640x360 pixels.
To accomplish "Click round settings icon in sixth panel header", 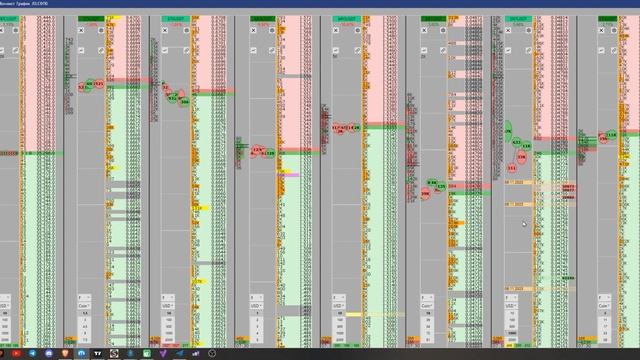I will tap(443, 30).
